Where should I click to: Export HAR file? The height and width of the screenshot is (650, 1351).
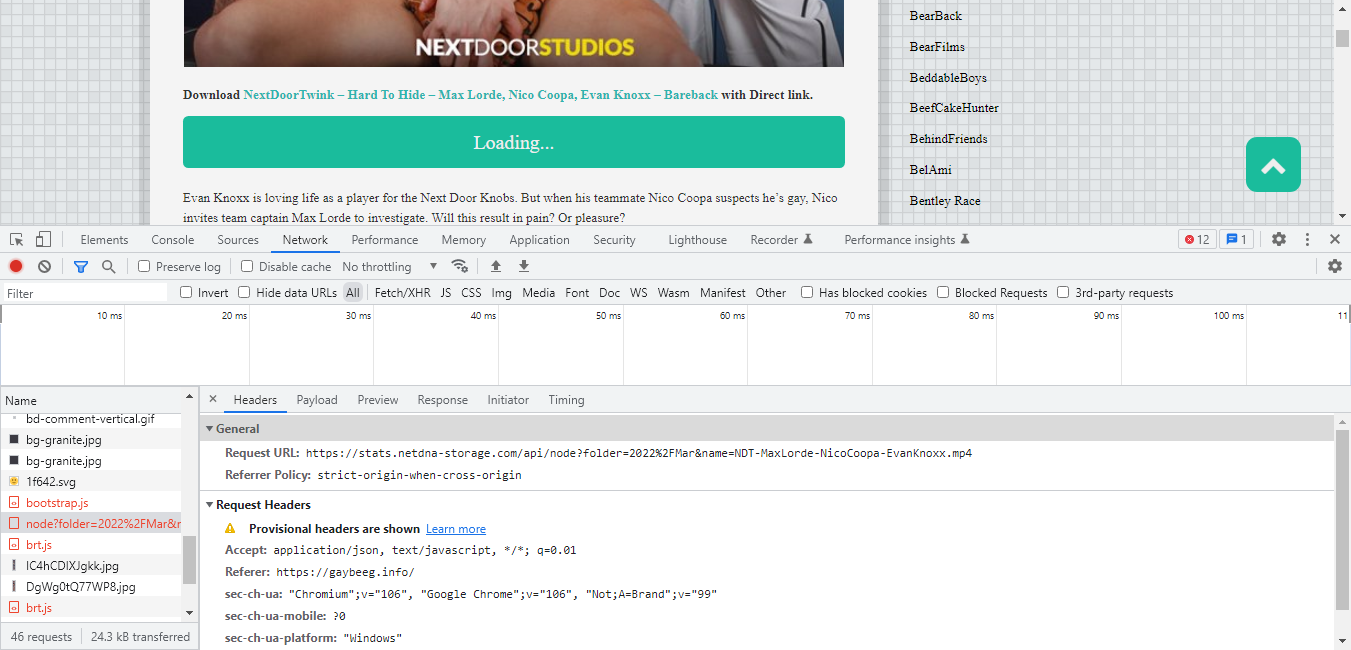[524, 266]
